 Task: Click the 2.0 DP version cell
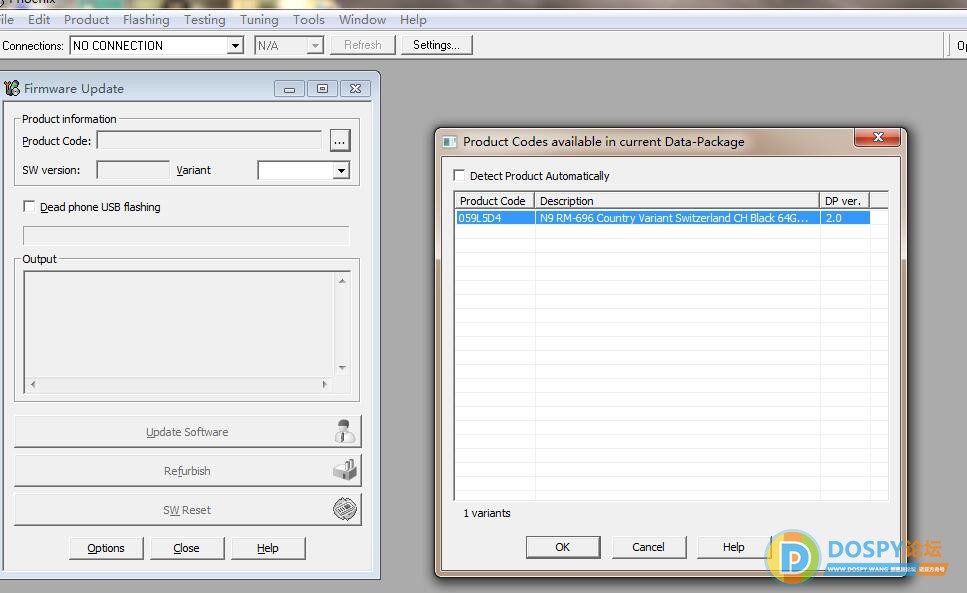click(845, 218)
